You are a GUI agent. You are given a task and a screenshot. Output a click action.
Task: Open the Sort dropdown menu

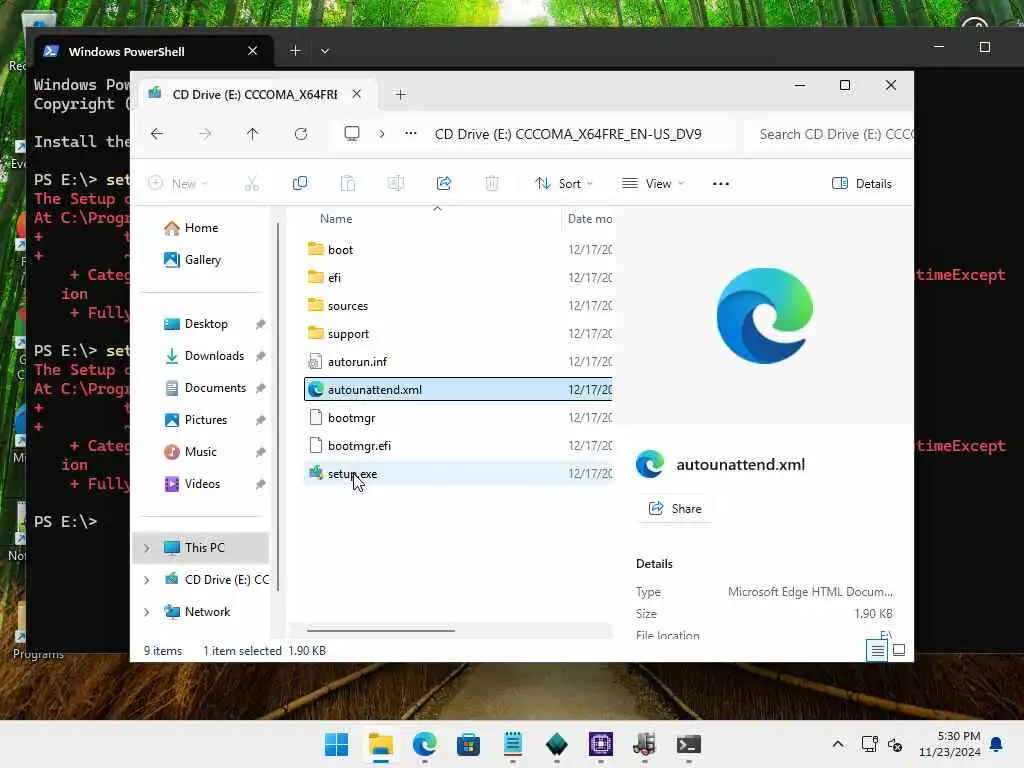point(564,184)
